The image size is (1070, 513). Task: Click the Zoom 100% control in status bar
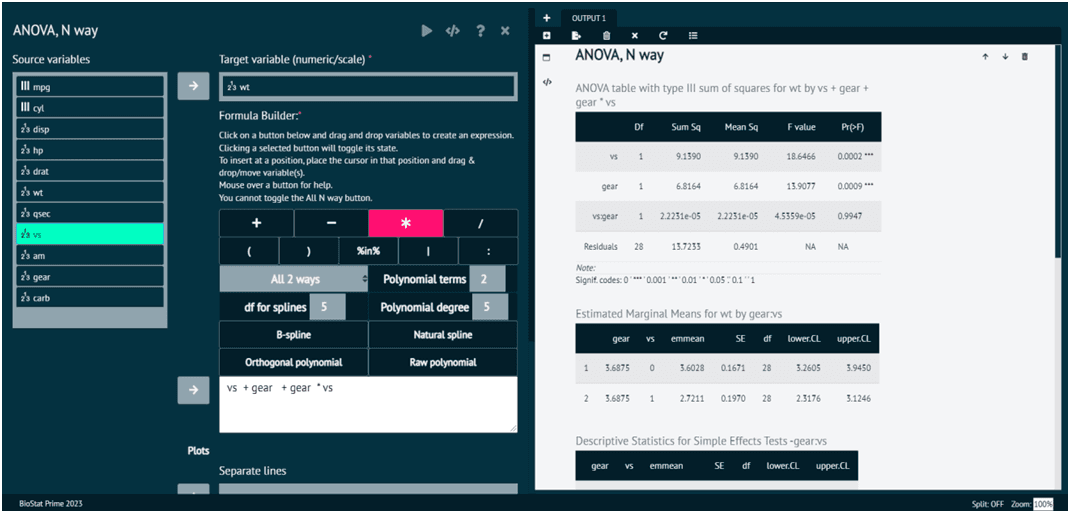(x=1043, y=504)
